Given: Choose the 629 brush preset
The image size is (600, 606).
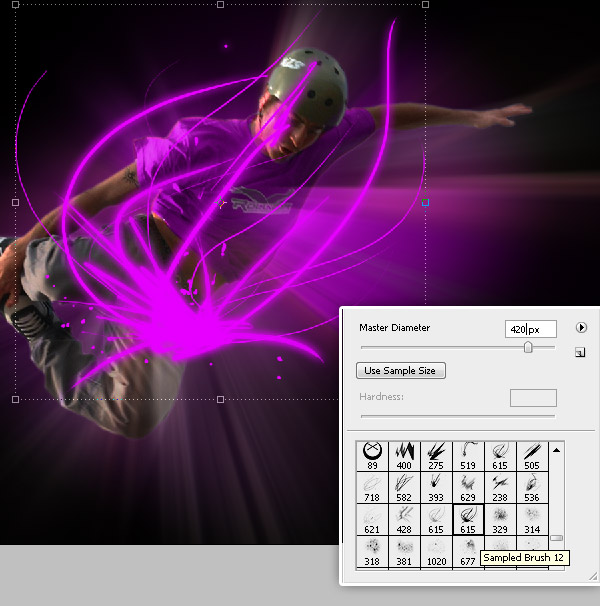Looking at the screenshot, I should 468,488.
